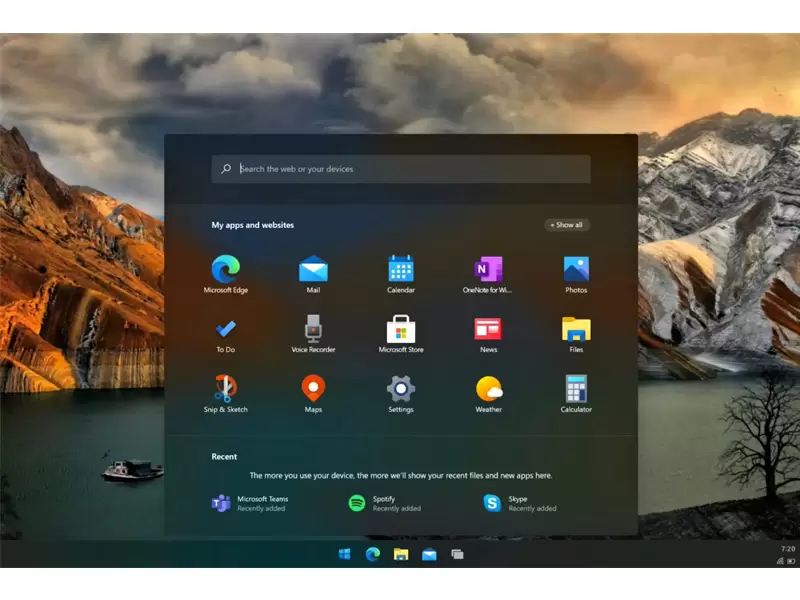Click the network icon in the system tray
This screenshot has width=800, height=600.
click(x=780, y=561)
